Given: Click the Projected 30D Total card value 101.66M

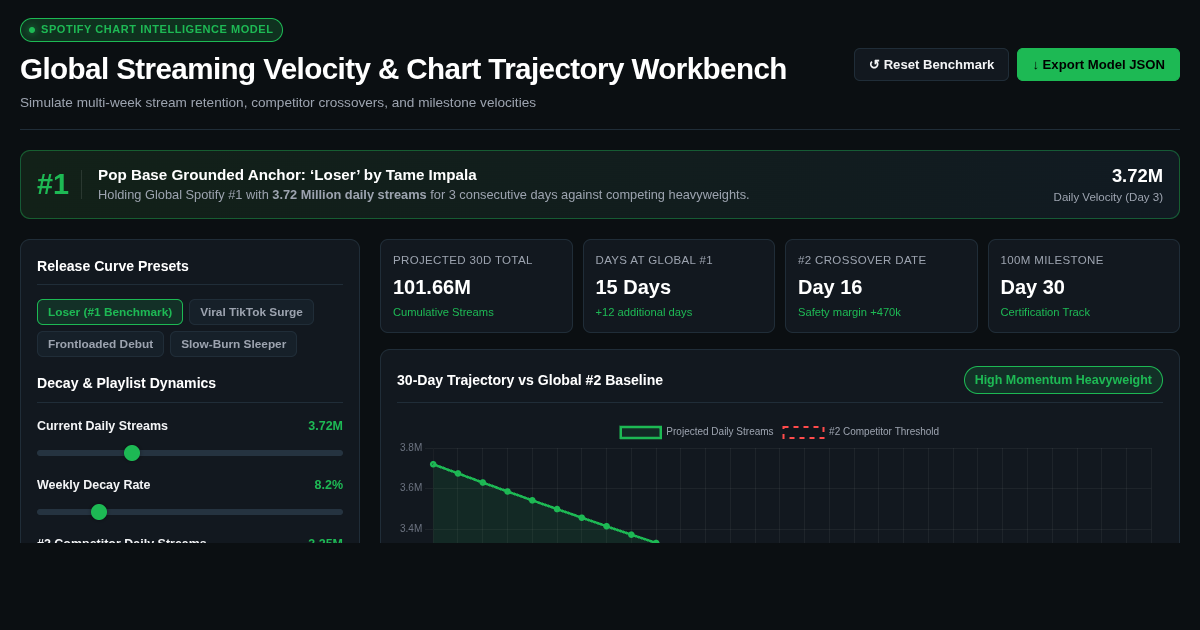Looking at the screenshot, I should click(432, 287).
